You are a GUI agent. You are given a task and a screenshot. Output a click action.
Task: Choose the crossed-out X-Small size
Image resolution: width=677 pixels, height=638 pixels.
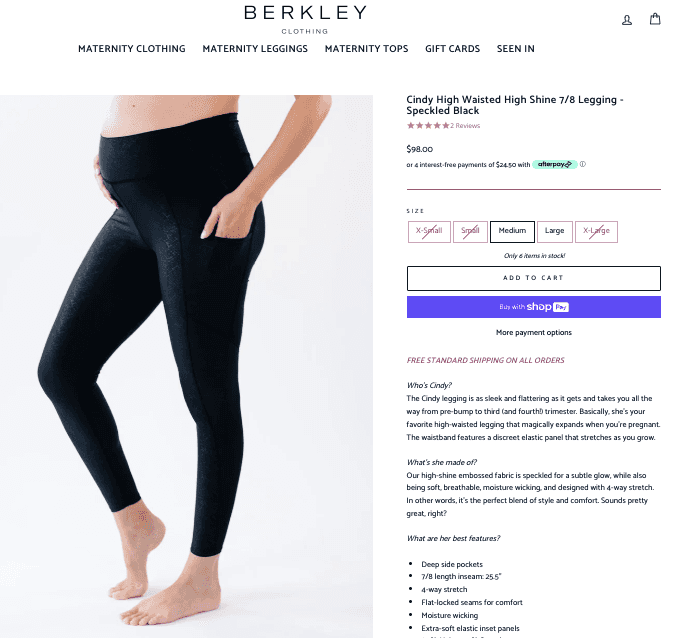coord(429,232)
